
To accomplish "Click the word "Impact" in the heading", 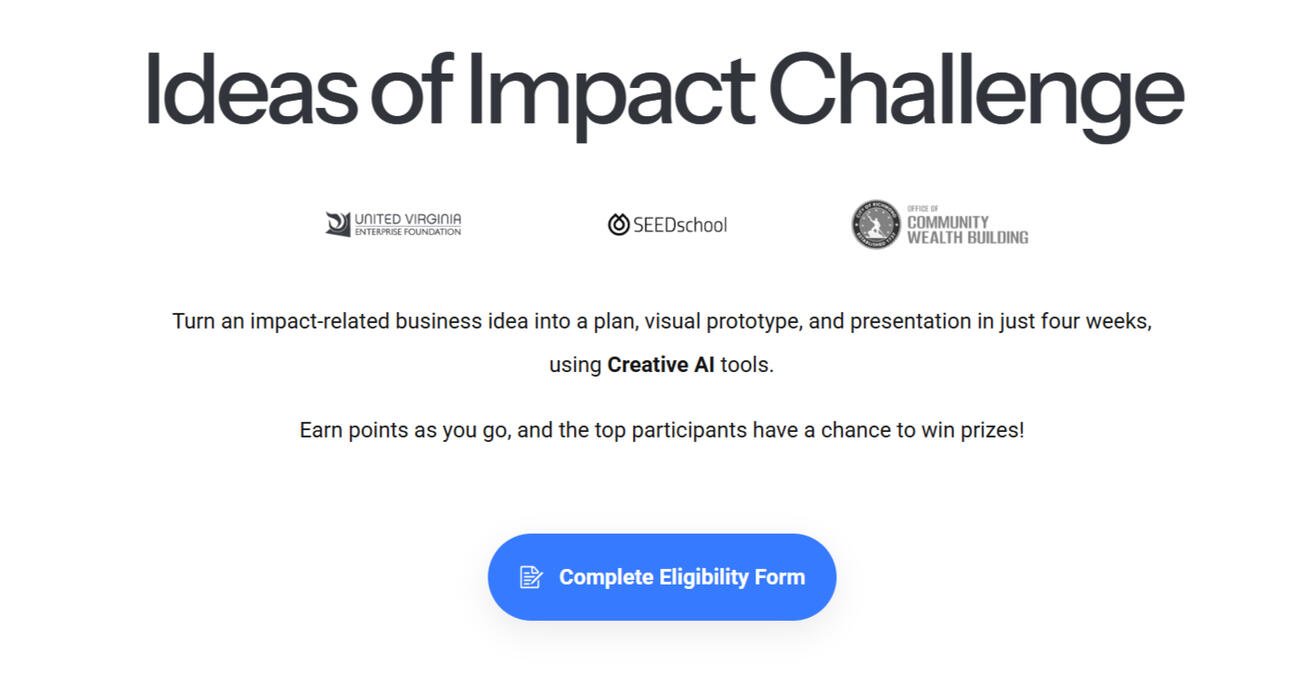I will pos(610,92).
